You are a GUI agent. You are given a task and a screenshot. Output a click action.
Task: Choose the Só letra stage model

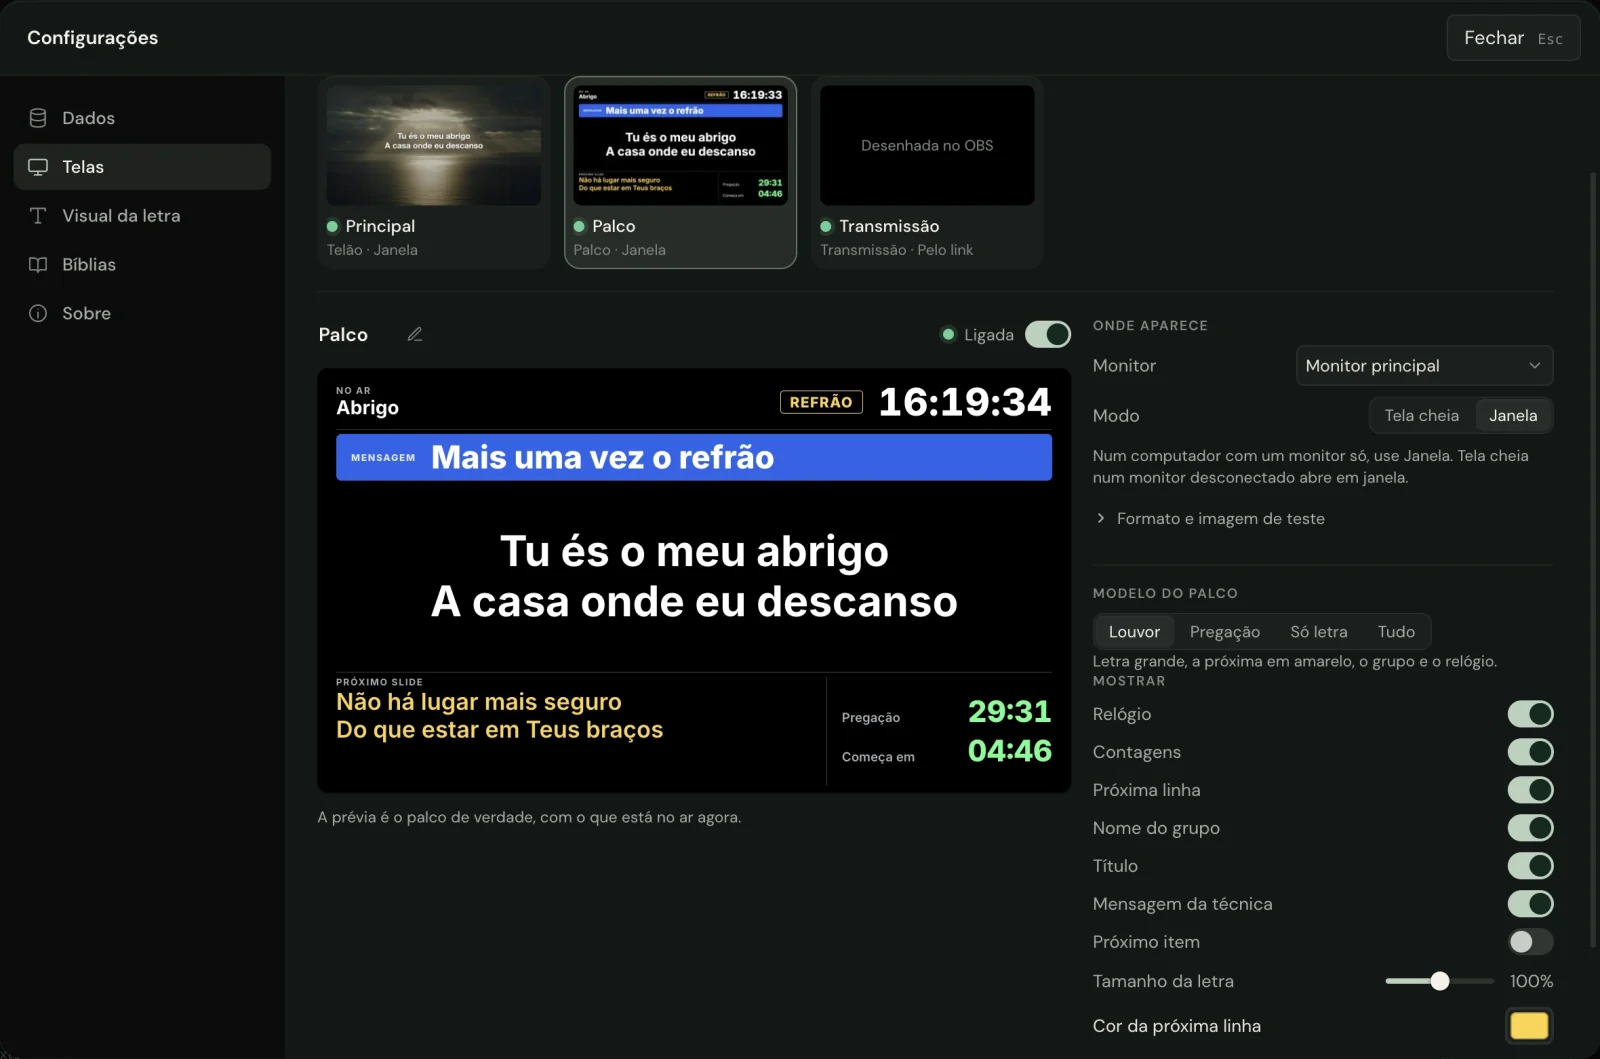tap(1318, 632)
